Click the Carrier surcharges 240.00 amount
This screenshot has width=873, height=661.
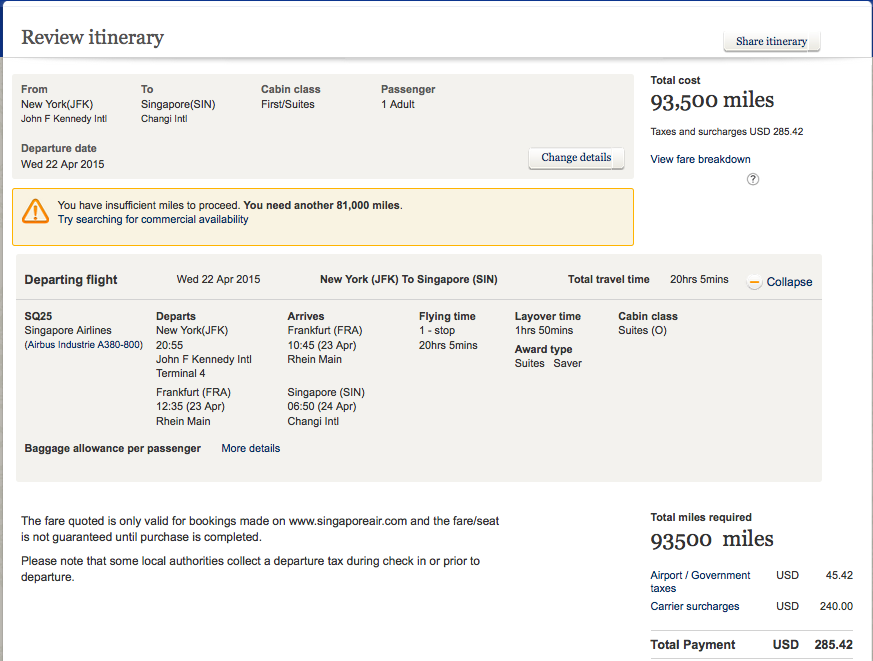pos(836,606)
